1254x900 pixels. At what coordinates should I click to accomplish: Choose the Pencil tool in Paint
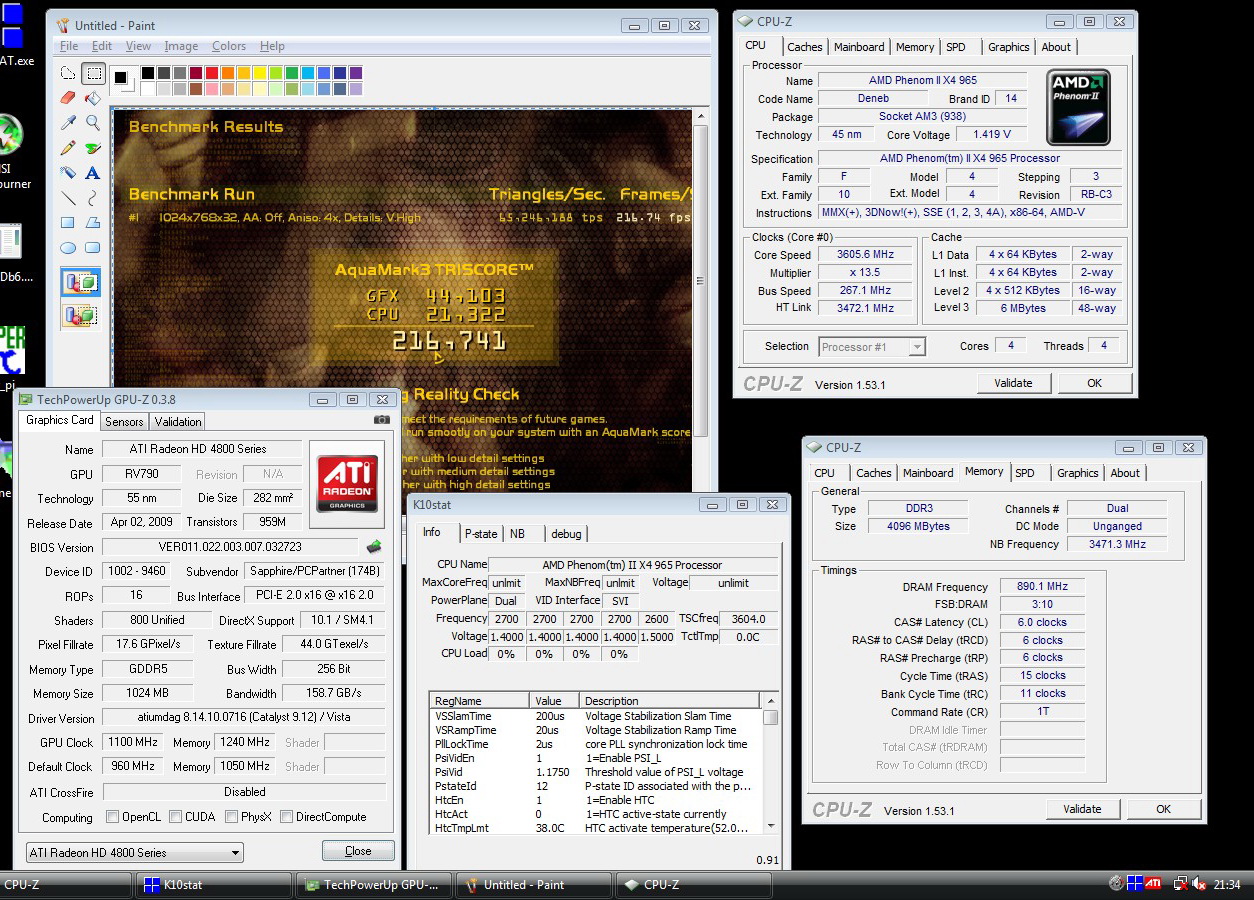click(x=68, y=148)
